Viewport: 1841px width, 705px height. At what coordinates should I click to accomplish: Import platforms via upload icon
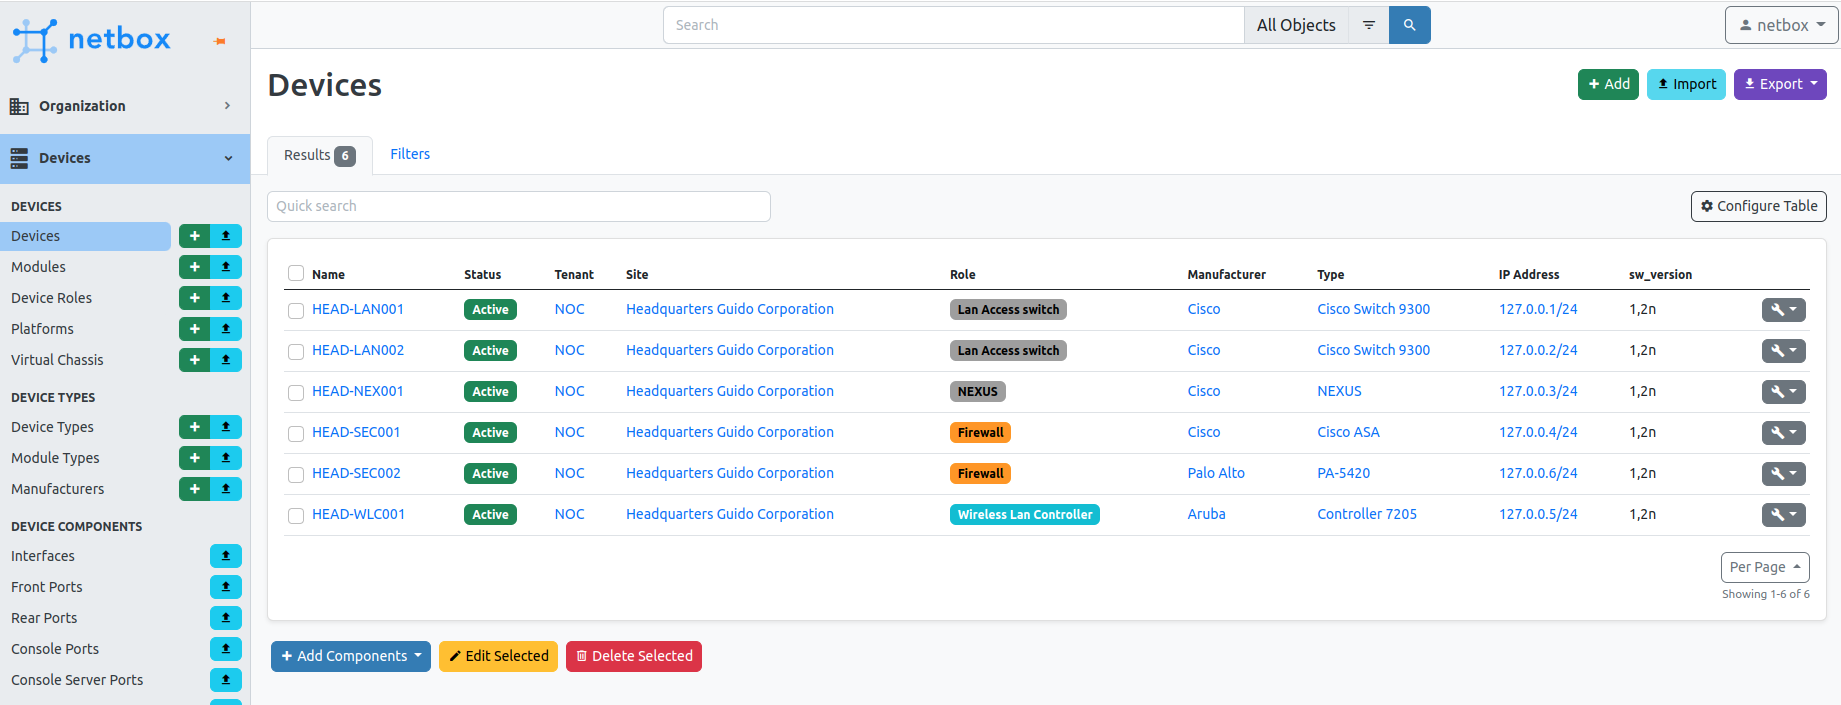click(x=226, y=329)
